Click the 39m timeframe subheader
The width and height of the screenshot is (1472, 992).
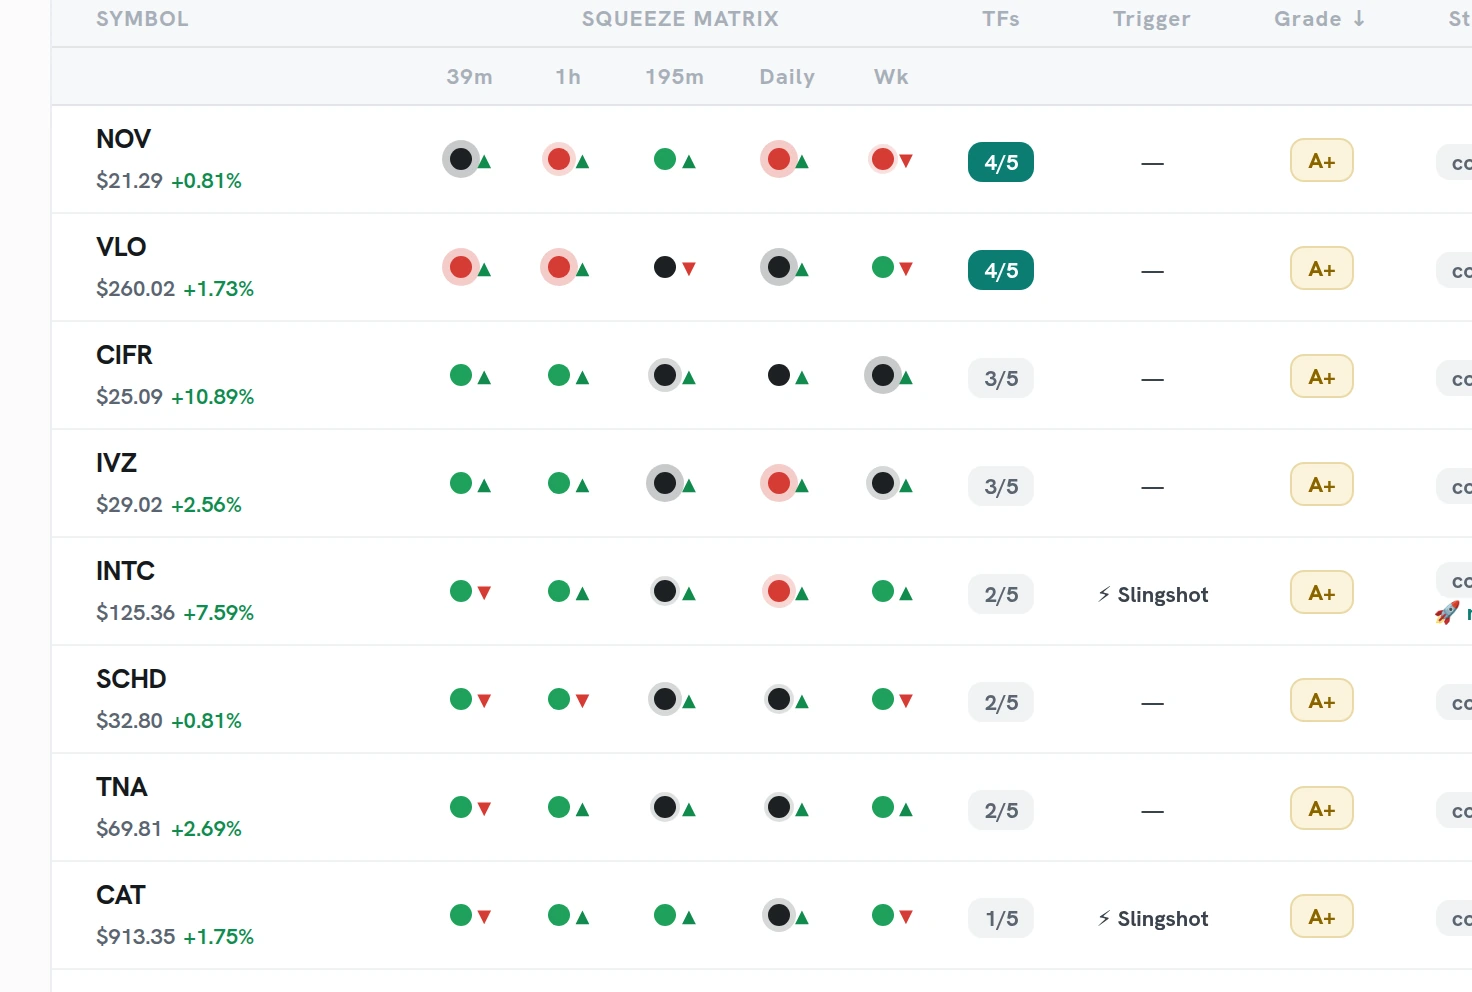(x=469, y=77)
